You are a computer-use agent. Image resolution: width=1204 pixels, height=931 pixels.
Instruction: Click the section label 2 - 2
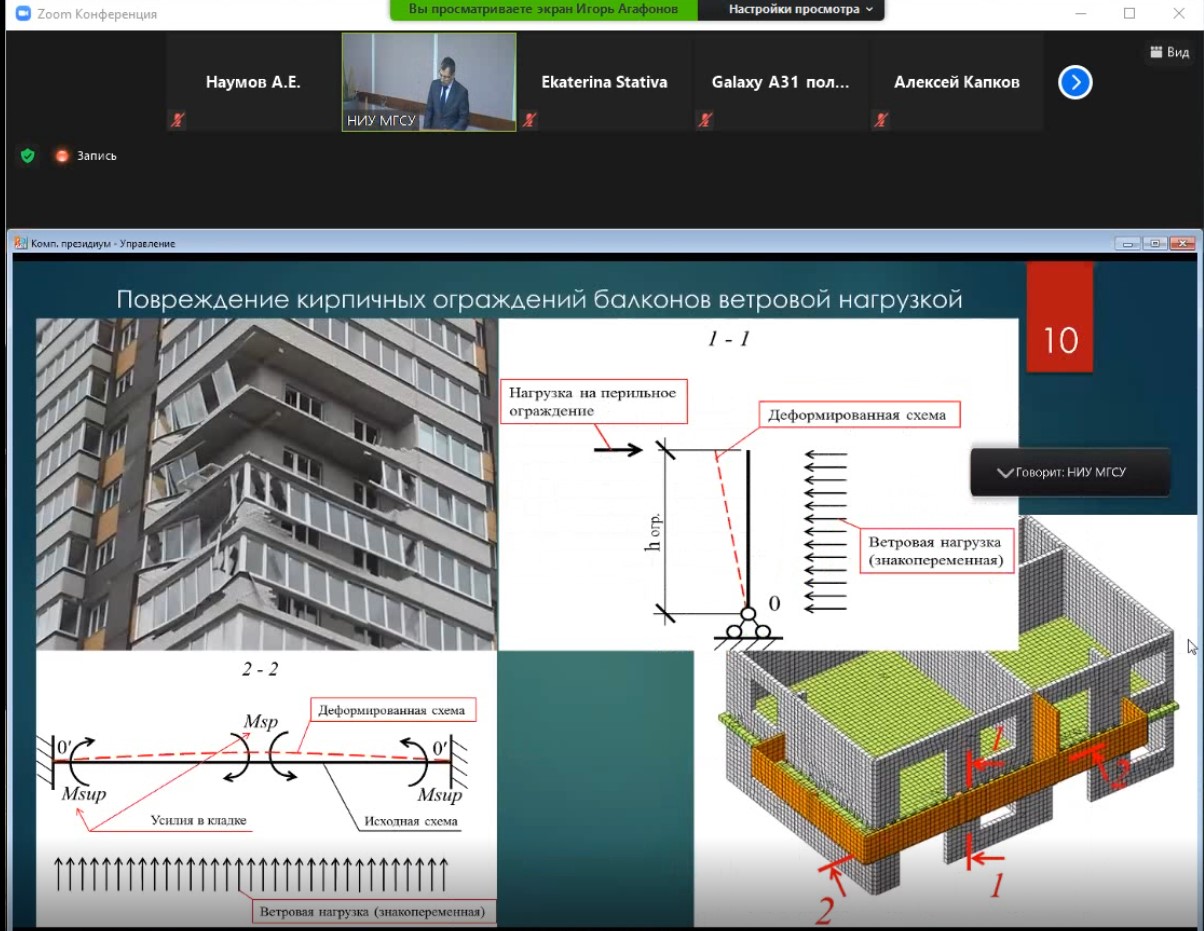pyautogui.click(x=260, y=670)
